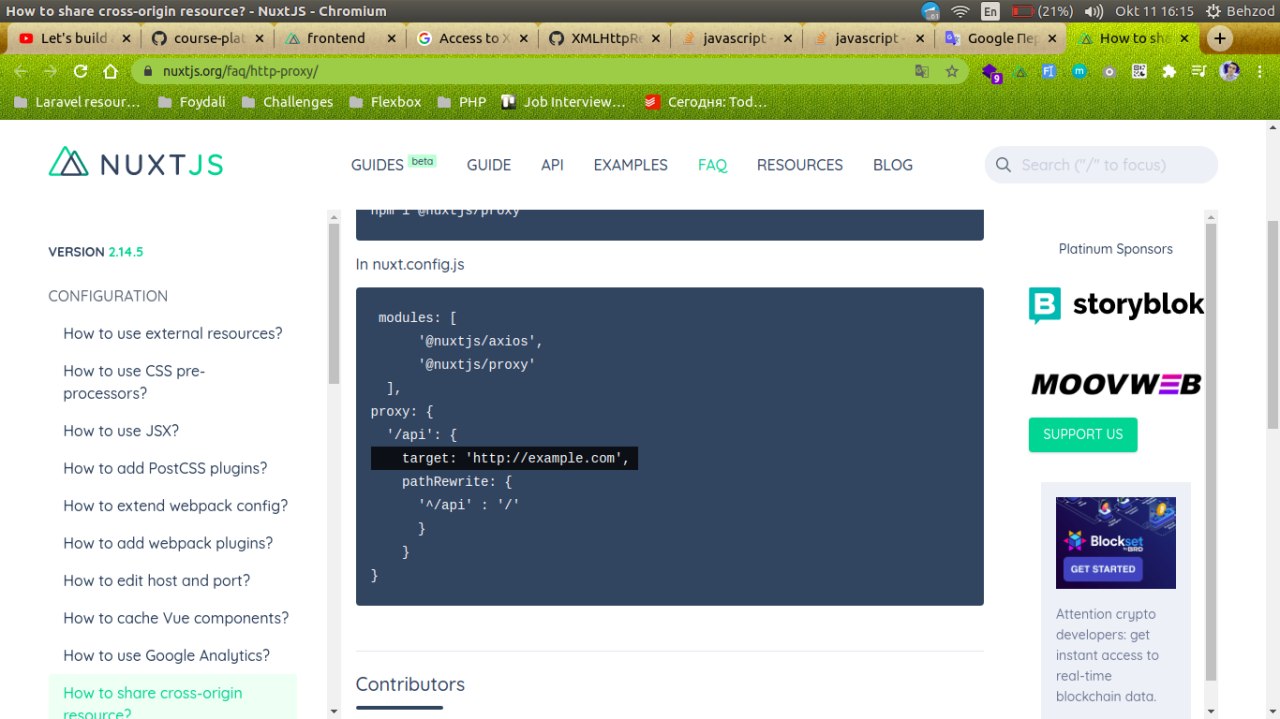Open the purple extension with badge 9
Image resolution: width=1280 pixels, height=719 pixels.
[991, 73]
